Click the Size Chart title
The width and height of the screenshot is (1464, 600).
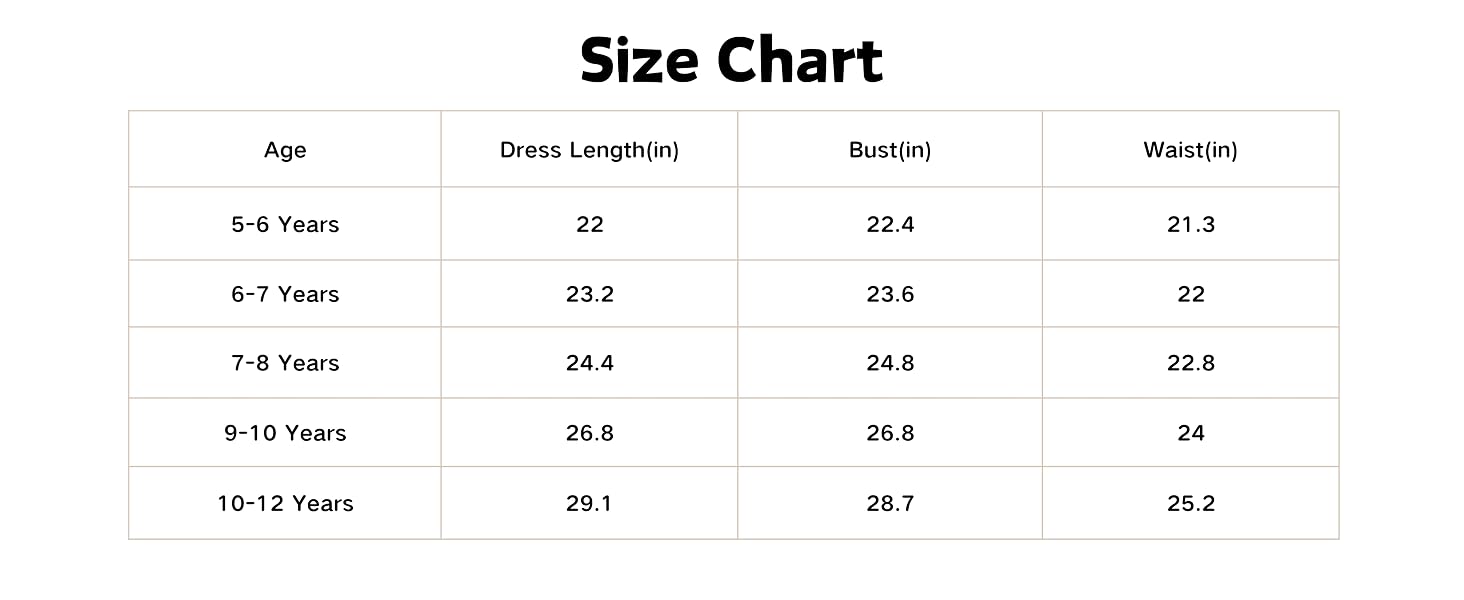pyautogui.click(x=731, y=60)
